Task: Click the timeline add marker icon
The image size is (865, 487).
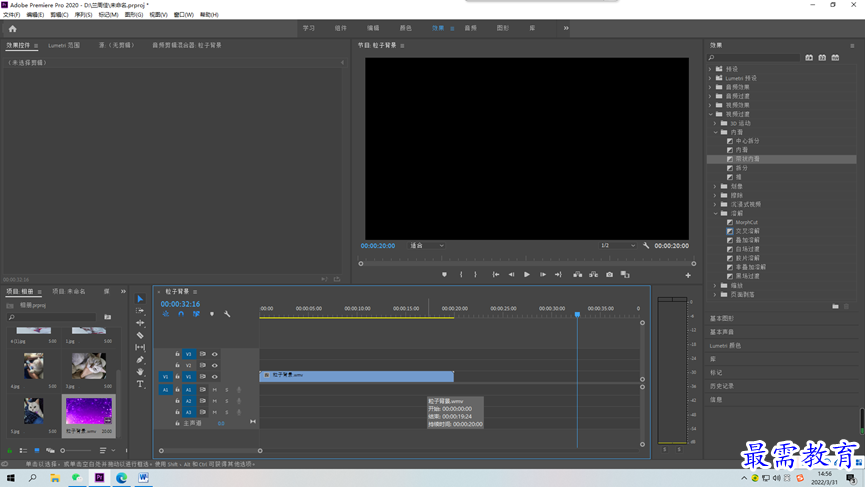Action: 212,314
